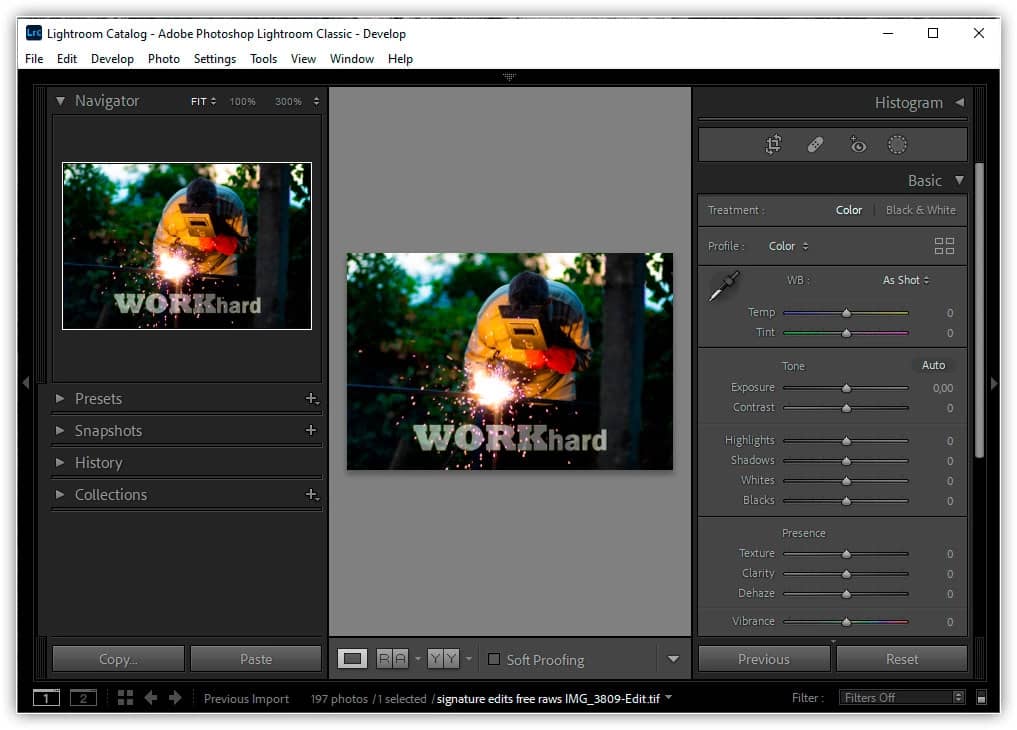This screenshot has width=1017, height=730.
Task: Select the Crop Overlay tool
Action: click(773, 144)
